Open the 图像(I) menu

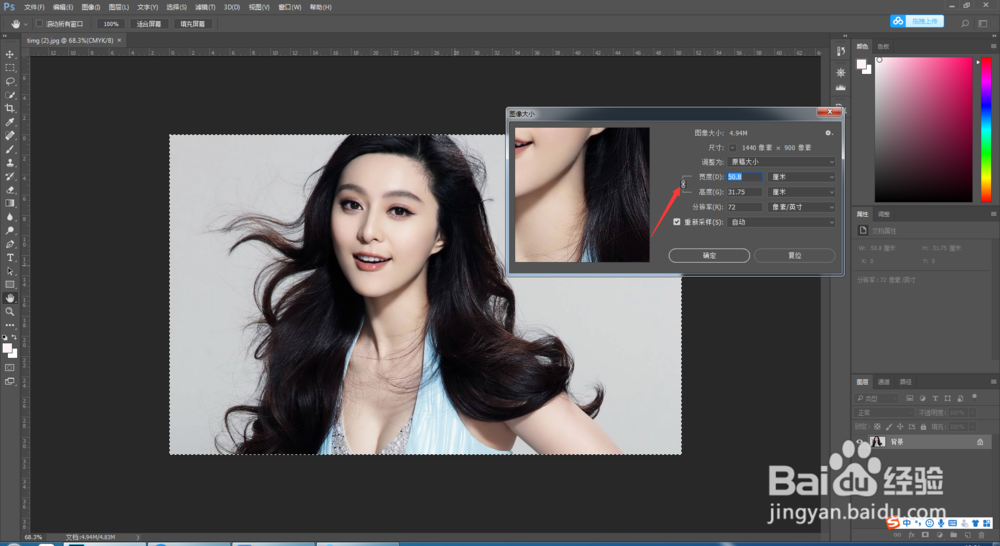(91, 7)
